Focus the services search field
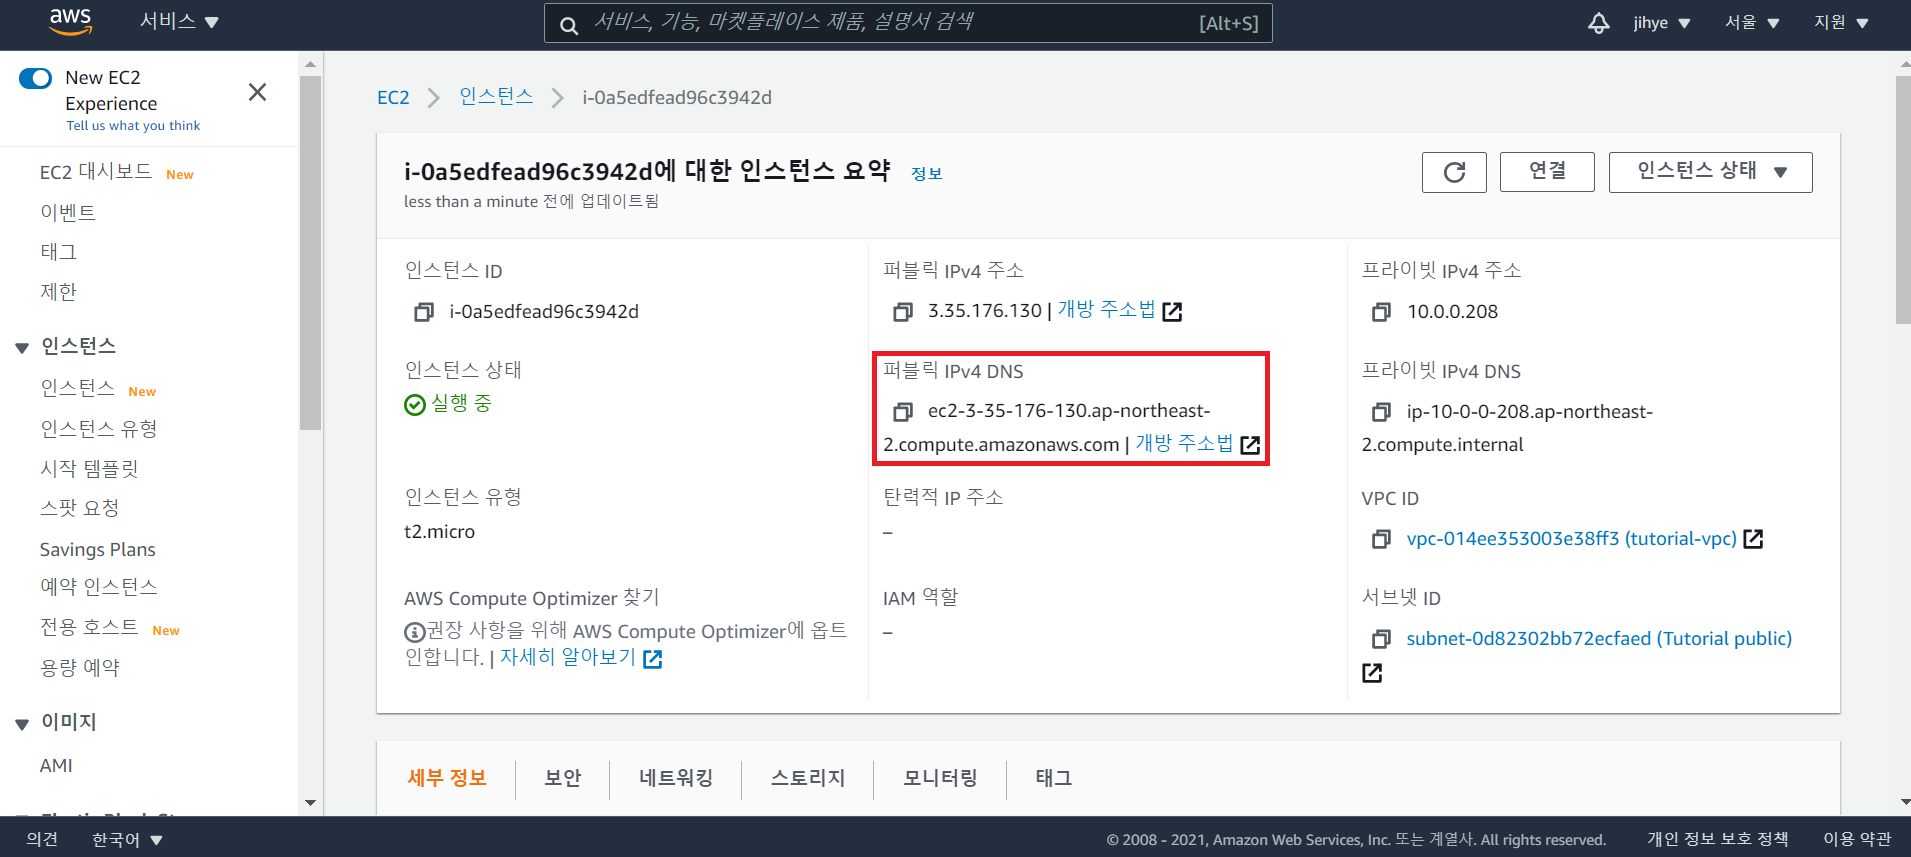The width and height of the screenshot is (1911, 857). (908, 23)
